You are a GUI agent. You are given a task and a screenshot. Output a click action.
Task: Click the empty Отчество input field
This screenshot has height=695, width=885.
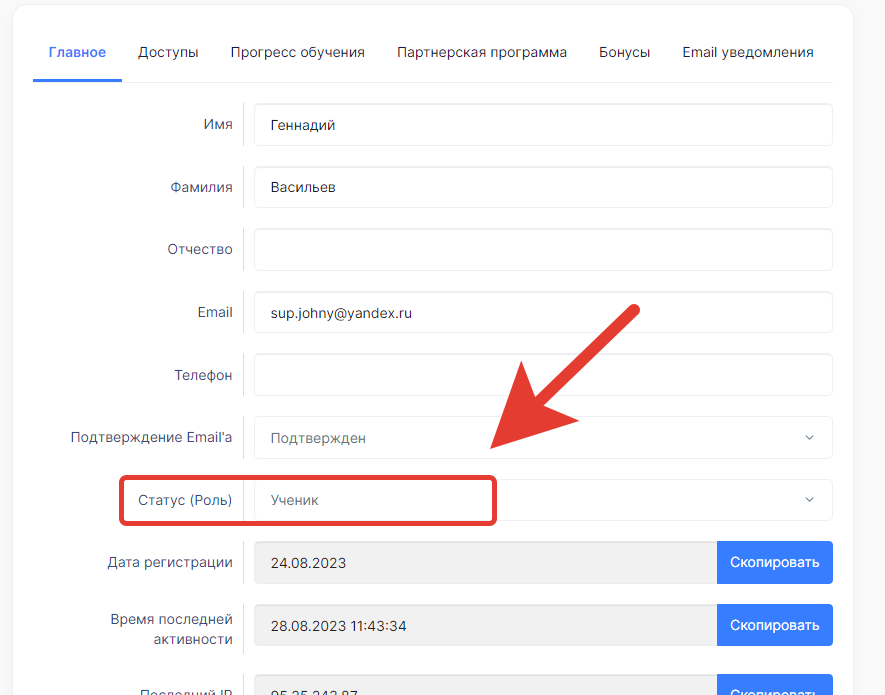543,250
